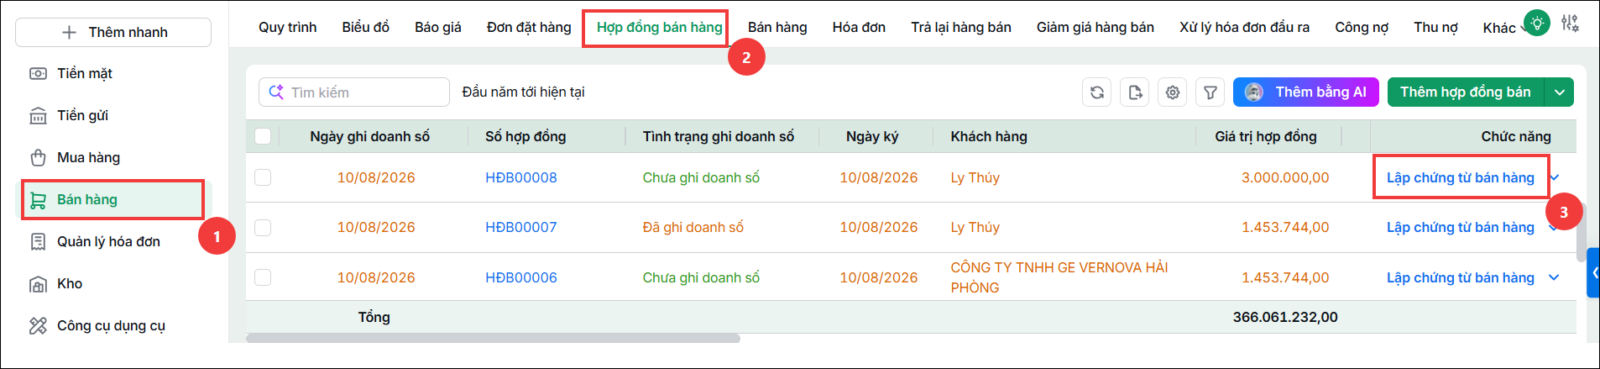Switch to the Đơn đặt hàng tab
The height and width of the screenshot is (369, 1600).
[529, 27]
